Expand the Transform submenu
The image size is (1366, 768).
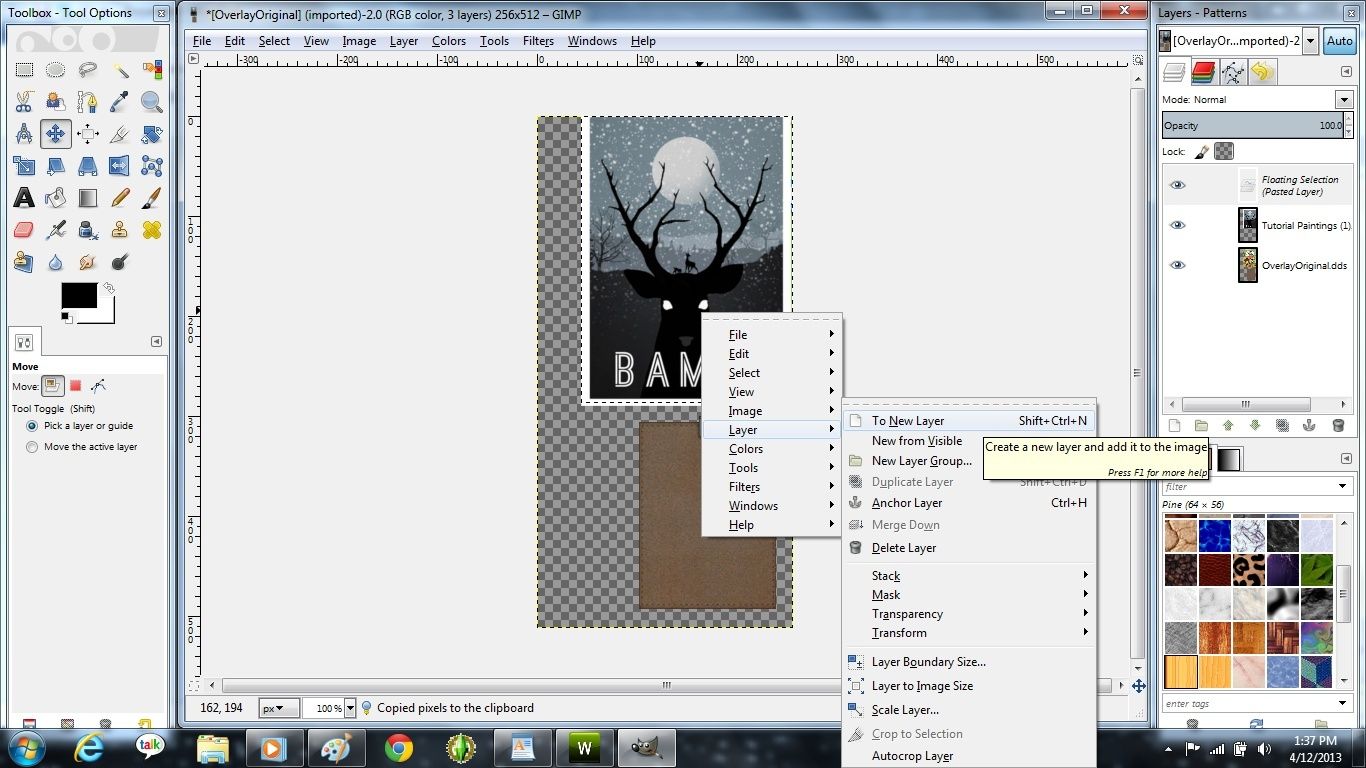[969, 633]
